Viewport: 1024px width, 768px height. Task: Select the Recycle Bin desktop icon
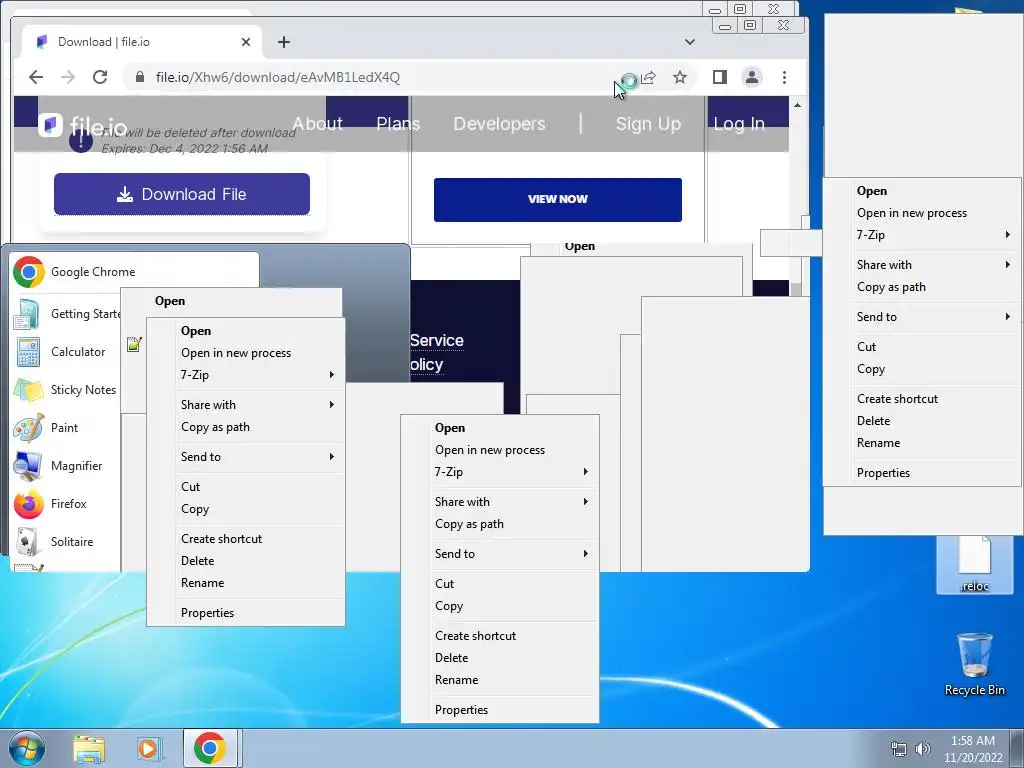pos(974,664)
